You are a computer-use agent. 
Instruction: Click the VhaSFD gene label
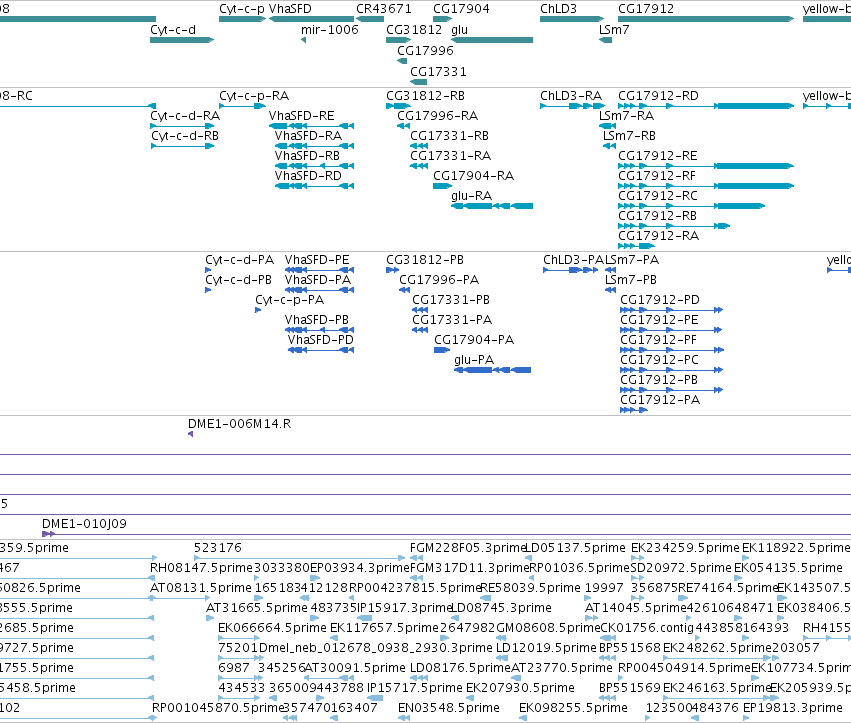(290, 9)
